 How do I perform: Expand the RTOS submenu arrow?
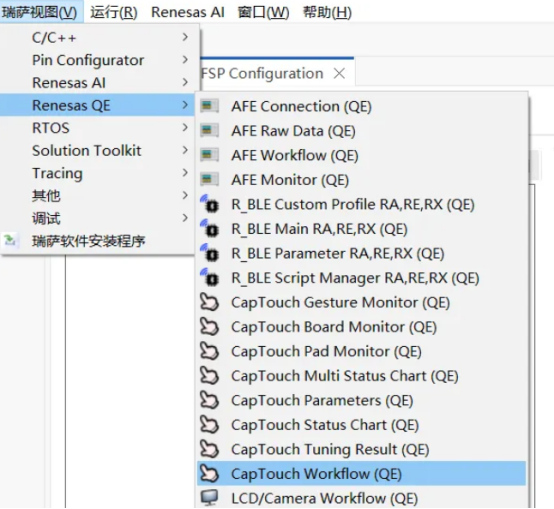coord(185,127)
